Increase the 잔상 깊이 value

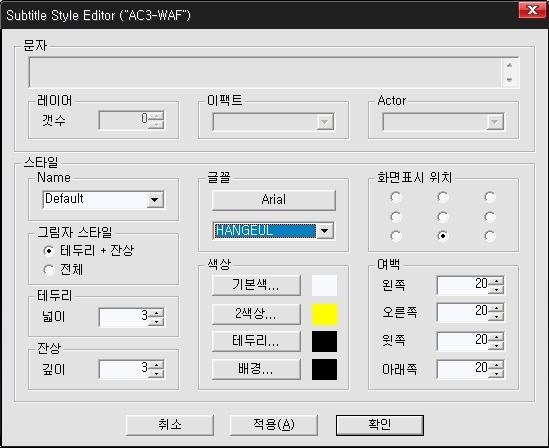pyautogui.click(x=156, y=365)
